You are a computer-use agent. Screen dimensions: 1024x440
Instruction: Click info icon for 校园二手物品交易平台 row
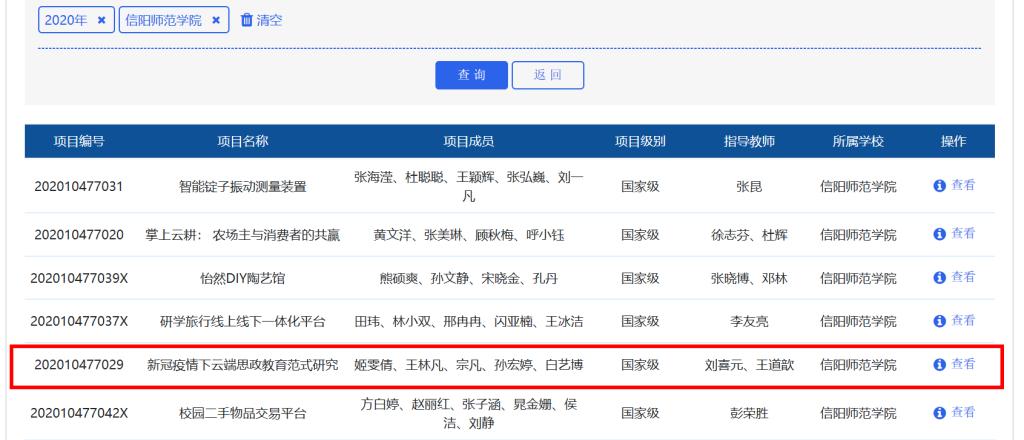(939, 412)
